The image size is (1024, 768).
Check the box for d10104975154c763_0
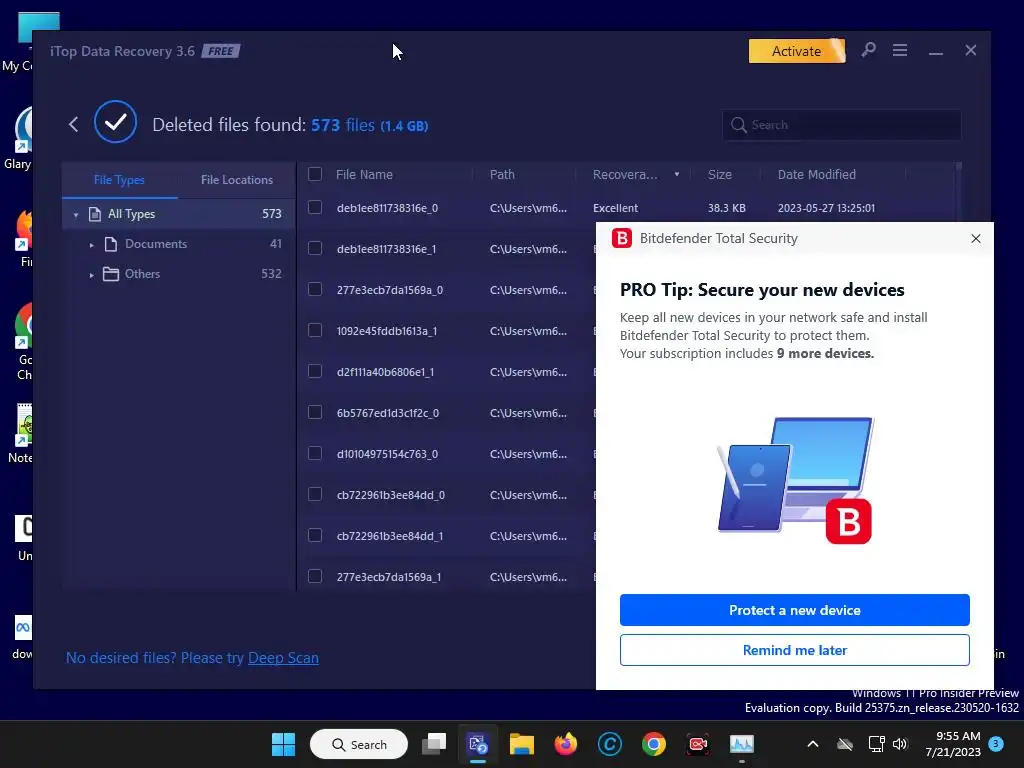click(315, 453)
